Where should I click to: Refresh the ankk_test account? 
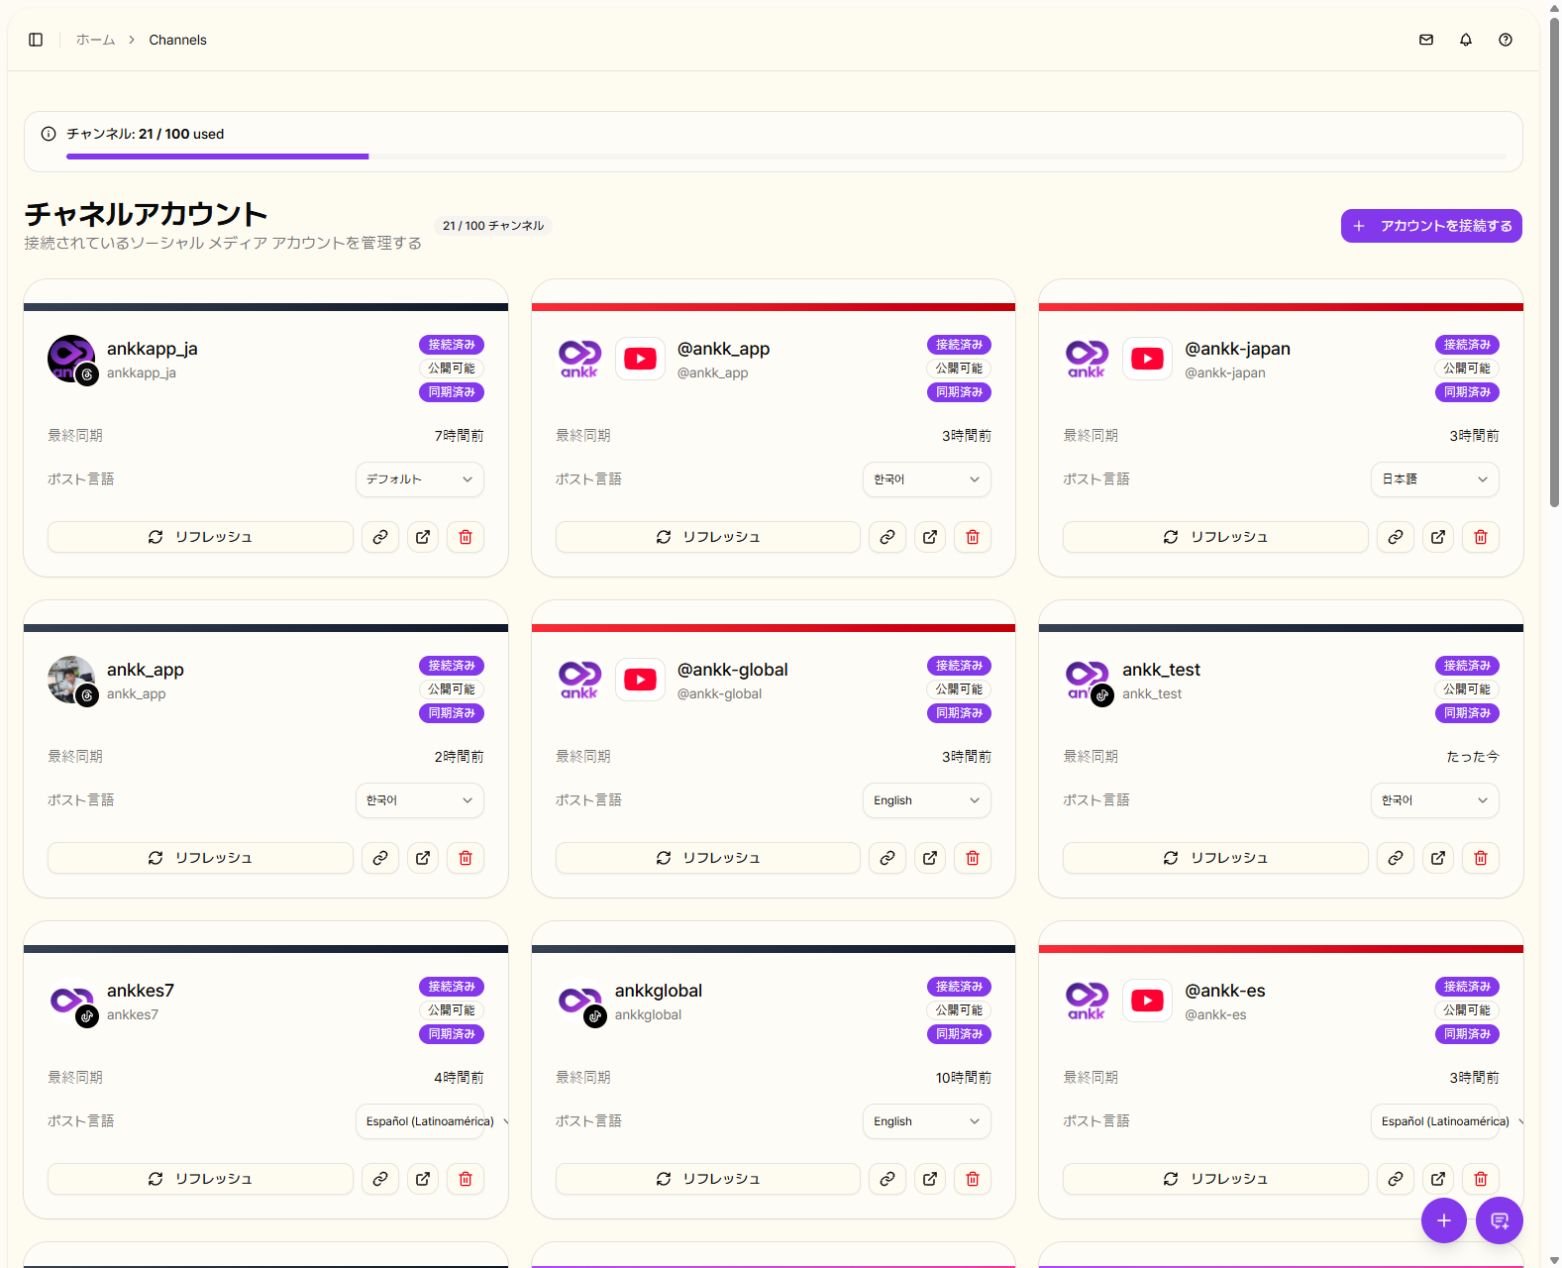[1215, 858]
